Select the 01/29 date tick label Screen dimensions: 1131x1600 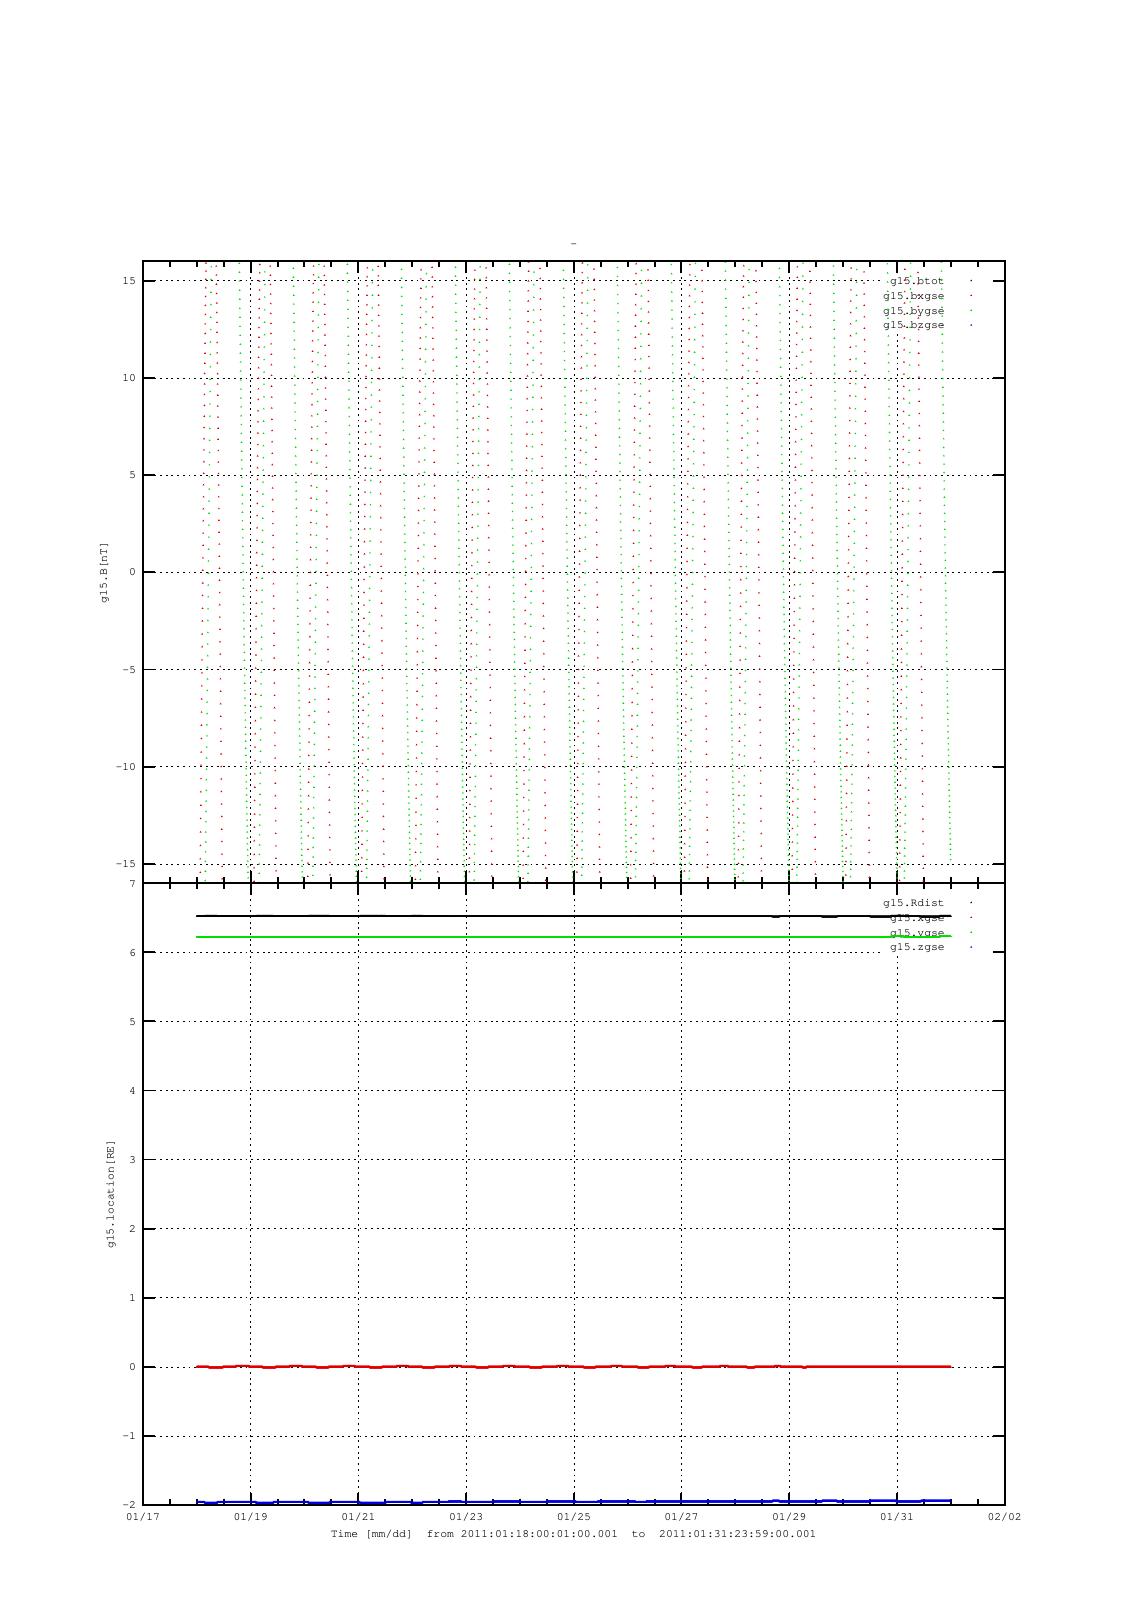point(789,1517)
